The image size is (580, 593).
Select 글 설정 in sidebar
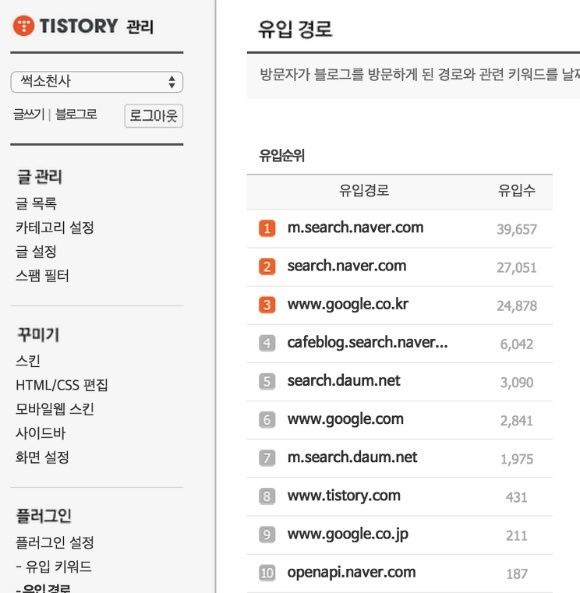pyautogui.click(x=36, y=251)
